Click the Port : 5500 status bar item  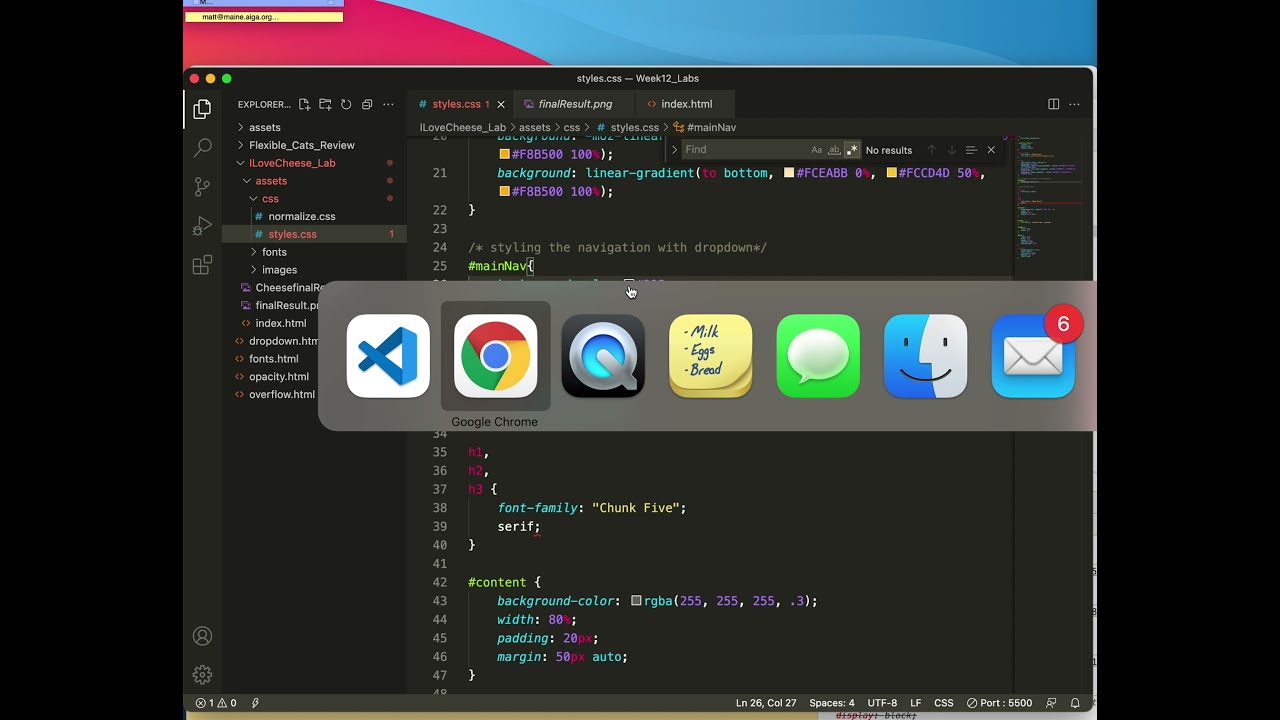pyautogui.click(x=998, y=703)
